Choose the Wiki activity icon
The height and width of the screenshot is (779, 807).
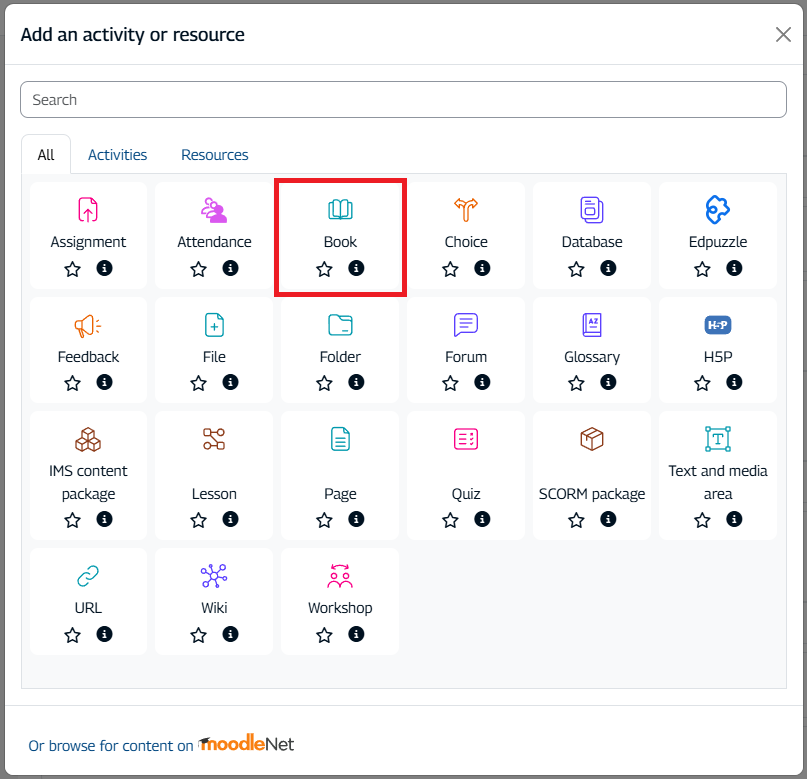point(214,576)
